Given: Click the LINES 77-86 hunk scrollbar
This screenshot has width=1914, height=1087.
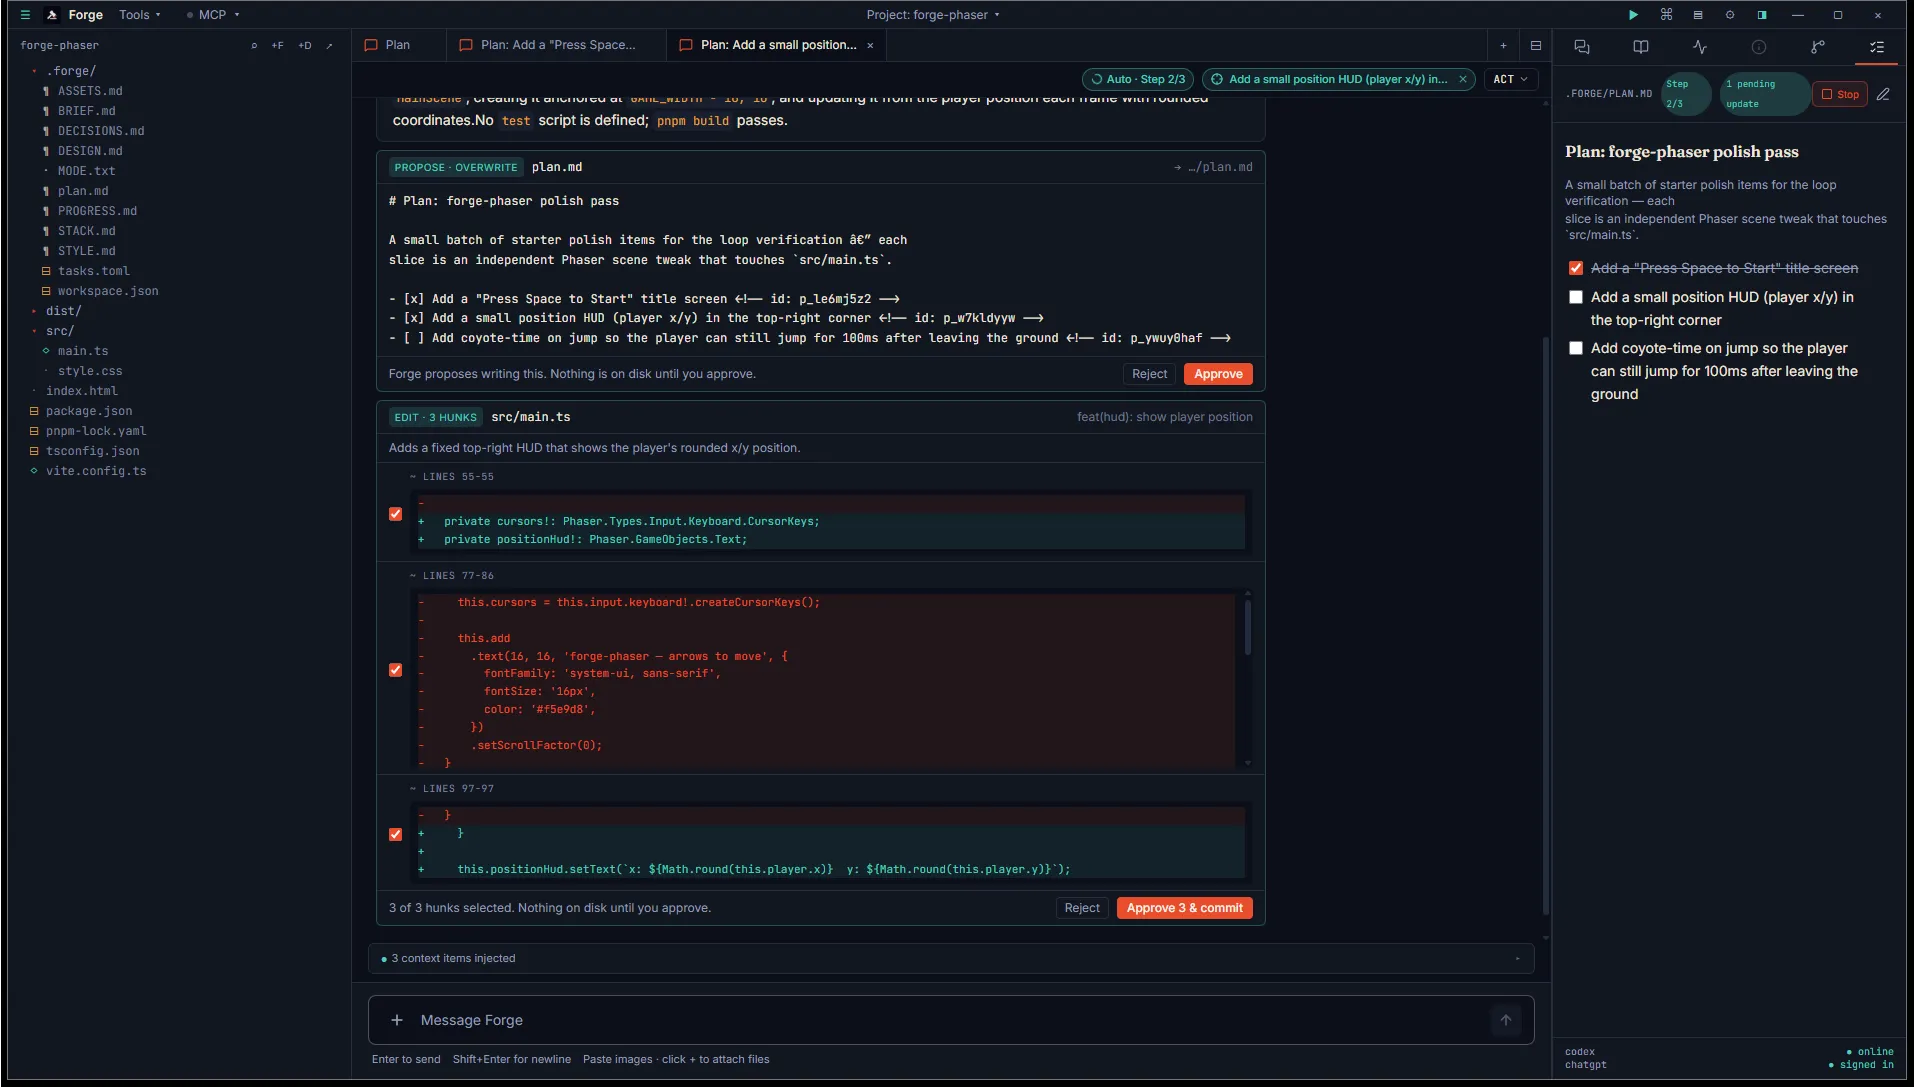Looking at the screenshot, I should click(1247, 628).
